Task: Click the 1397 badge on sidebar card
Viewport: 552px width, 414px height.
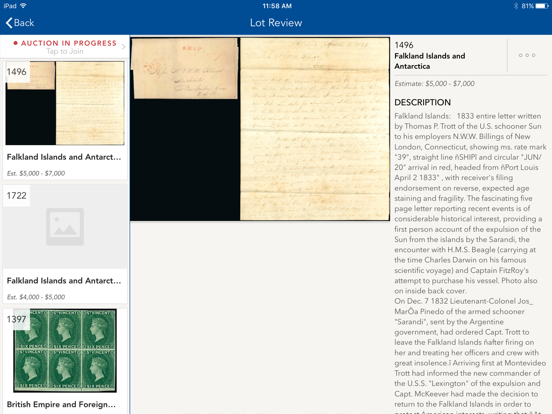Action: tap(17, 319)
